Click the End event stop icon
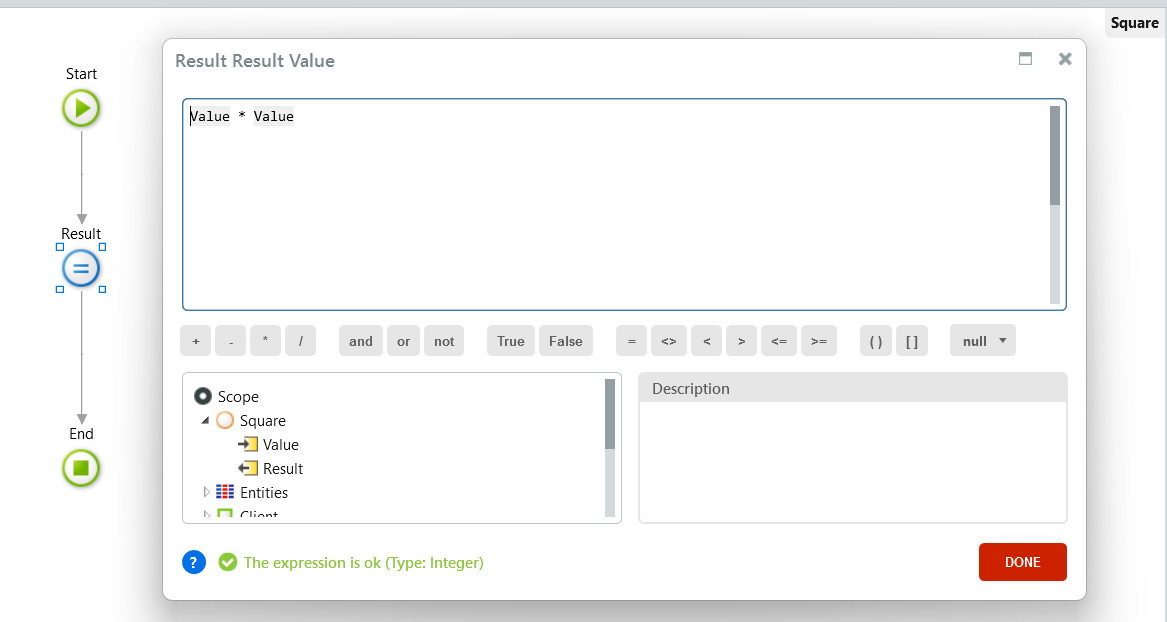The image size is (1167, 622). 81,468
